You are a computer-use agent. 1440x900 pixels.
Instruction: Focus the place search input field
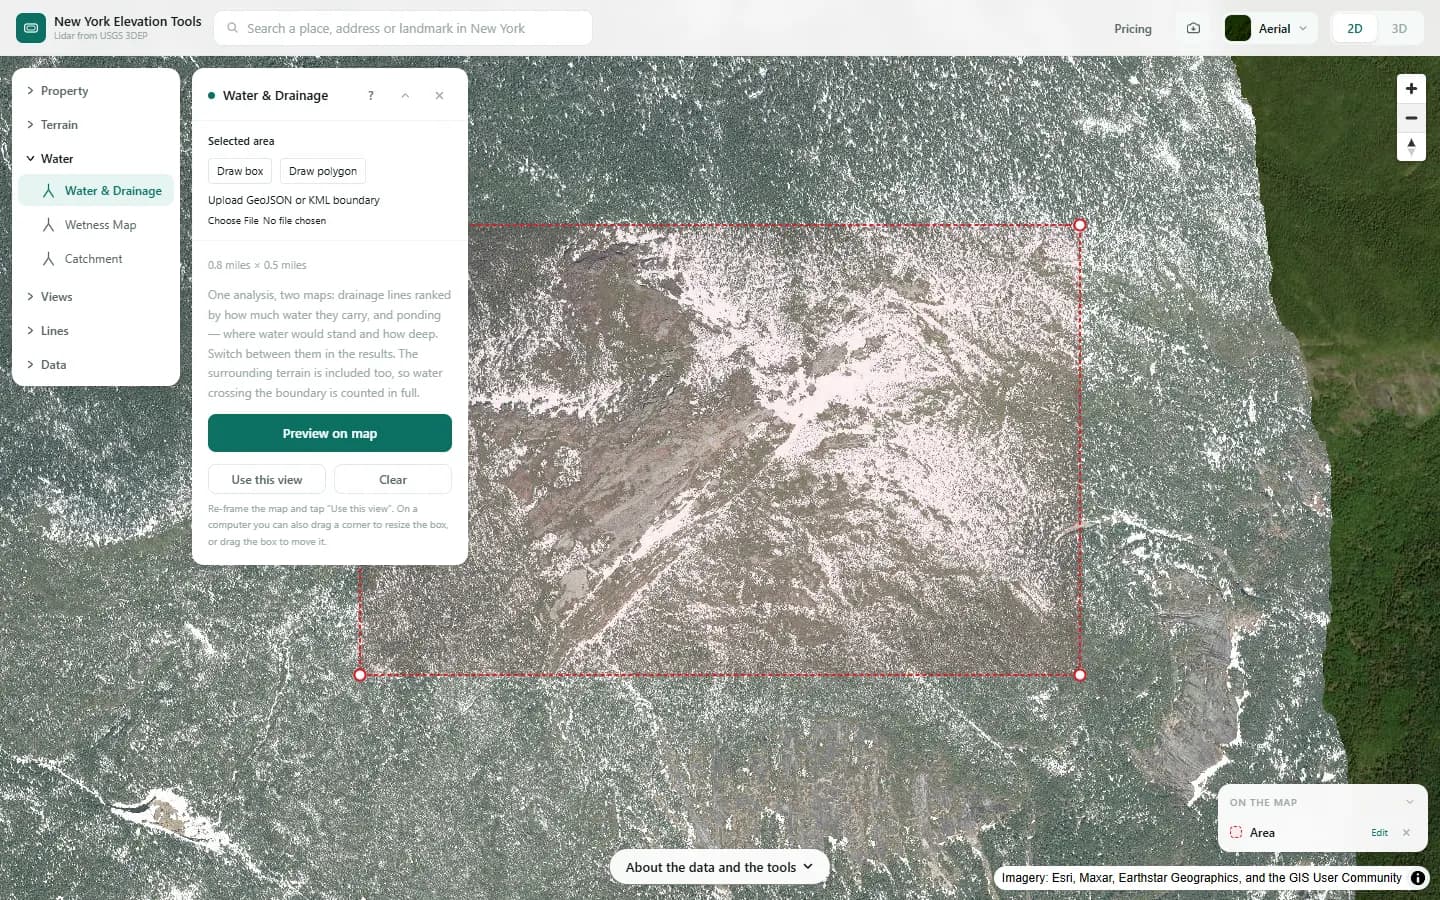tap(403, 28)
